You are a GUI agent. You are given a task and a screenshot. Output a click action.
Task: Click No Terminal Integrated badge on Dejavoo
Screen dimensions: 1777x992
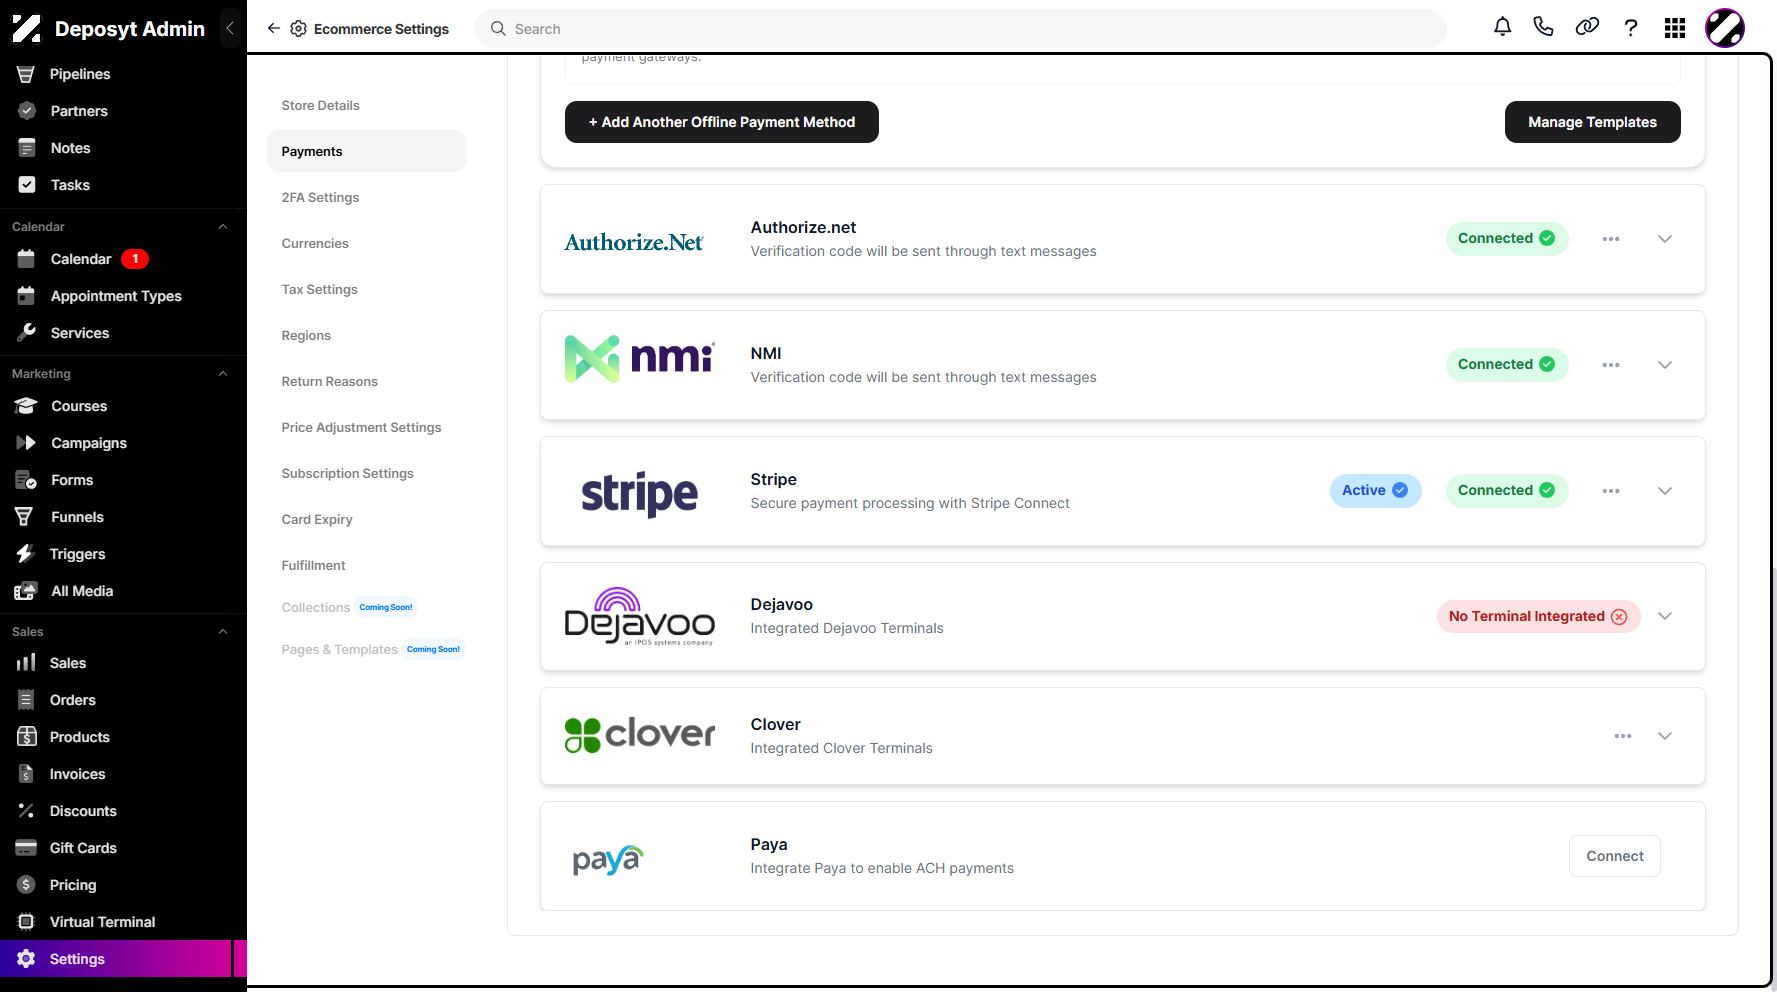[1538, 616]
